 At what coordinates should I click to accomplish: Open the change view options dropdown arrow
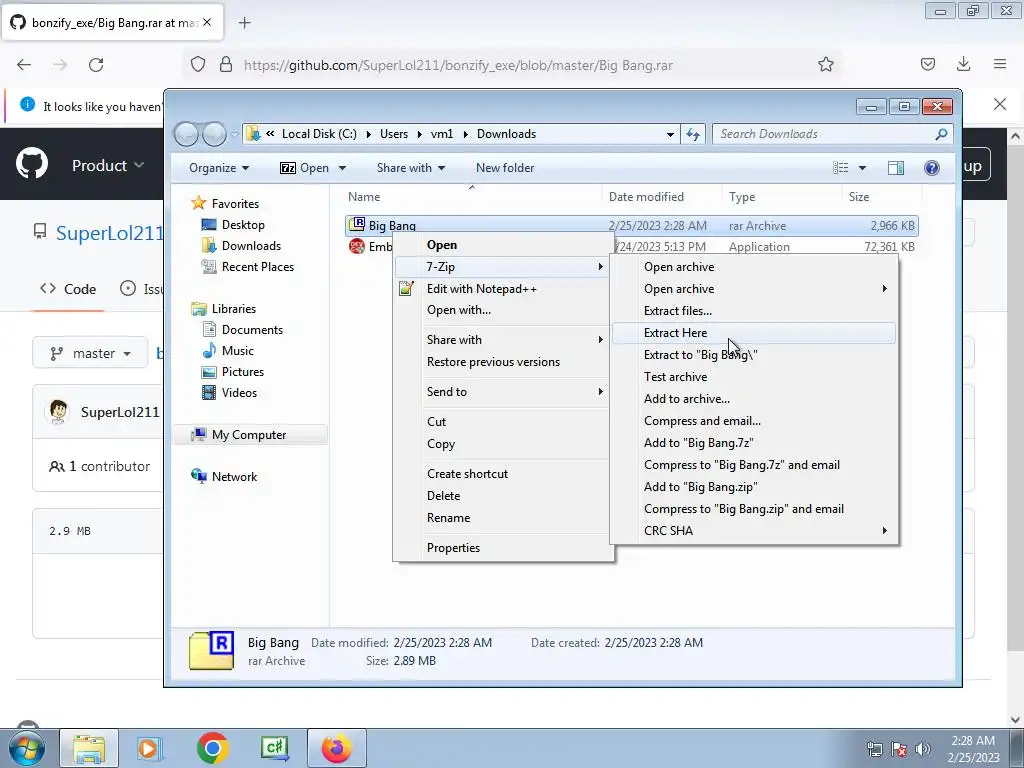[862, 168]
